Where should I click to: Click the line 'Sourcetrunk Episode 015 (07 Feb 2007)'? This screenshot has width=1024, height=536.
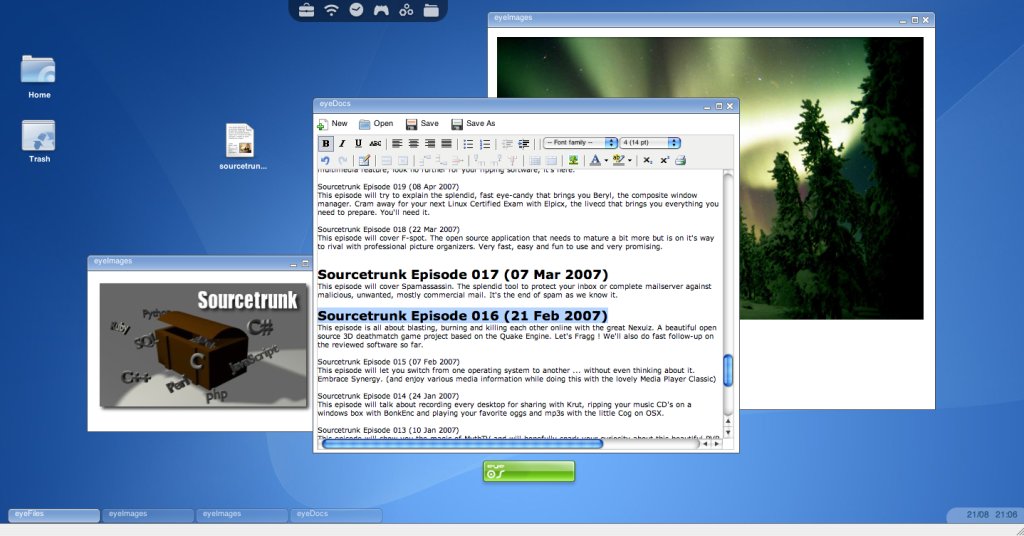388,362
